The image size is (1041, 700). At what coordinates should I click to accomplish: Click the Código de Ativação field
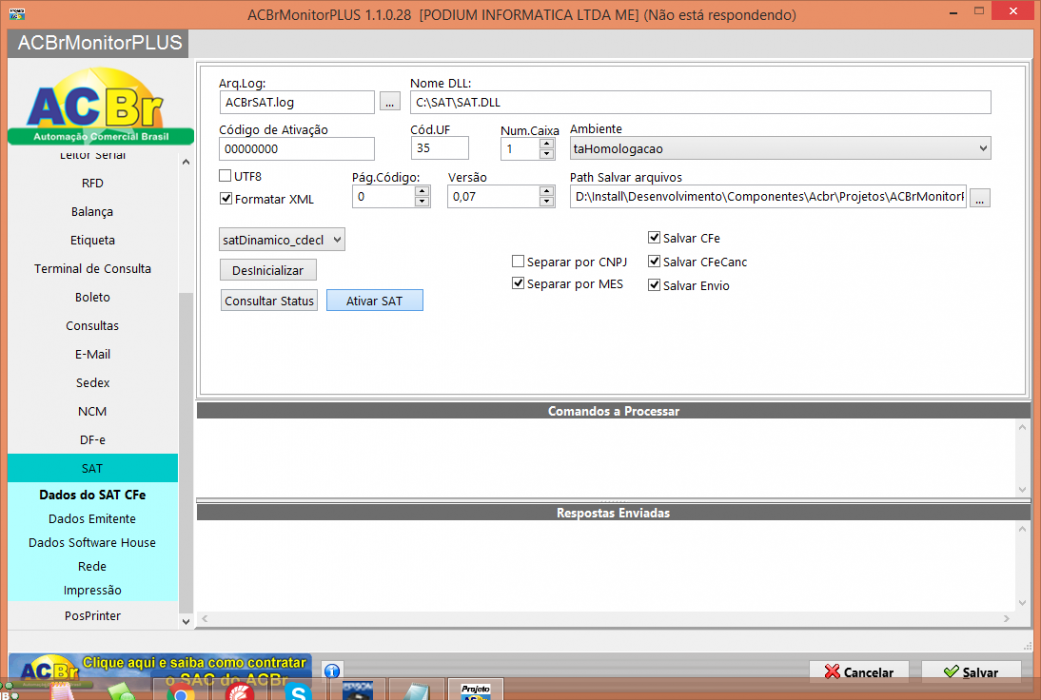(297, 149)
